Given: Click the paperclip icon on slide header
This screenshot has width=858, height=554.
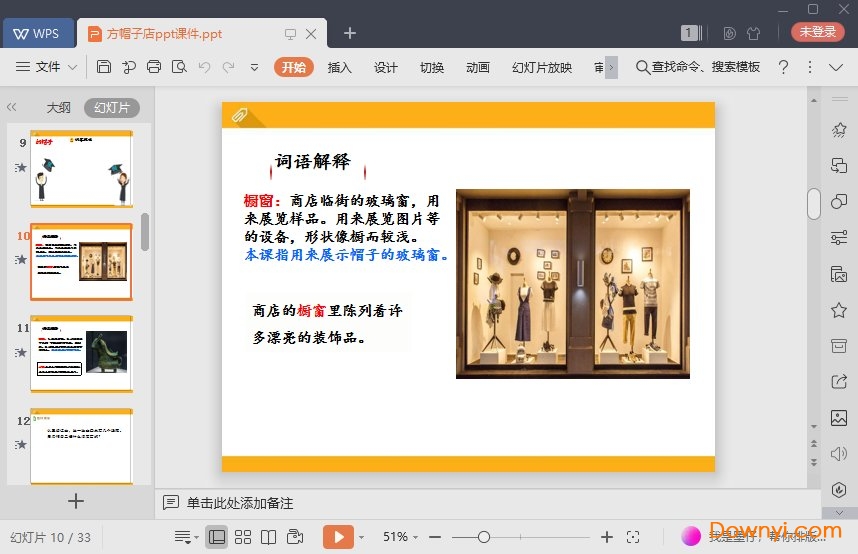Looking at the screenshot, I should click(240, 115).
